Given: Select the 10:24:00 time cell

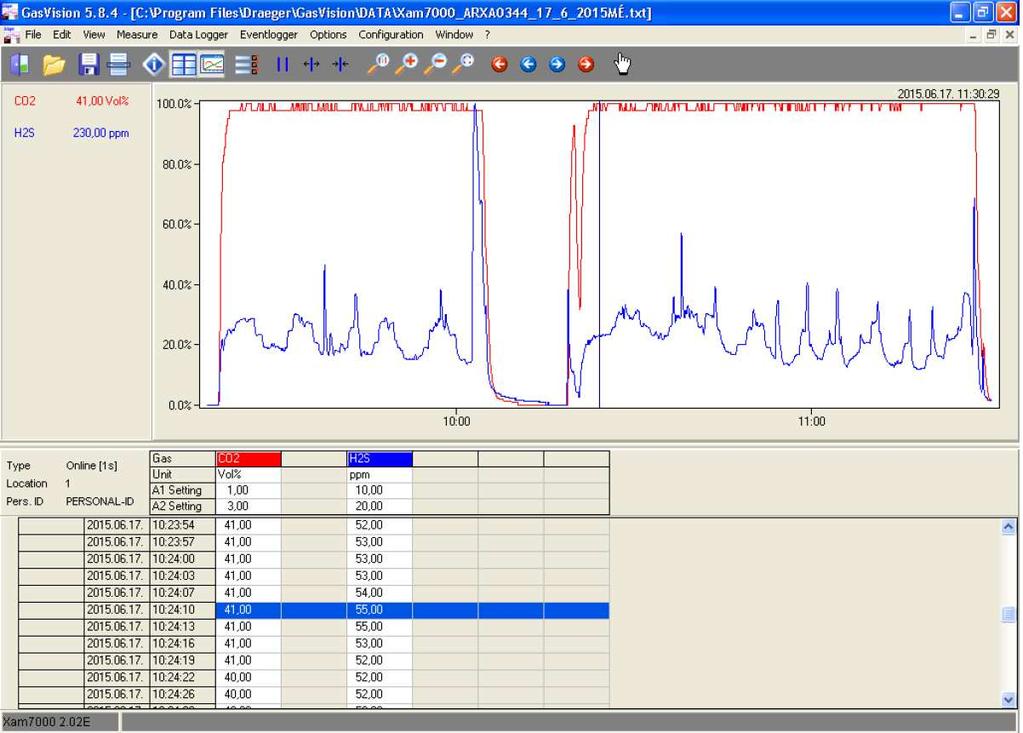Looking at the screenshot, I should coord(183,559).
